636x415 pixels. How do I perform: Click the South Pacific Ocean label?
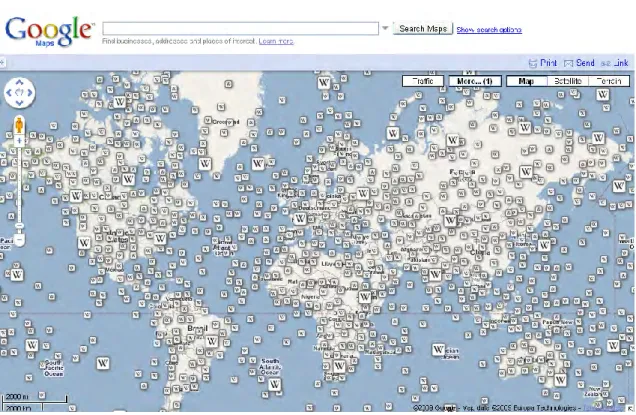coord(54,368)
